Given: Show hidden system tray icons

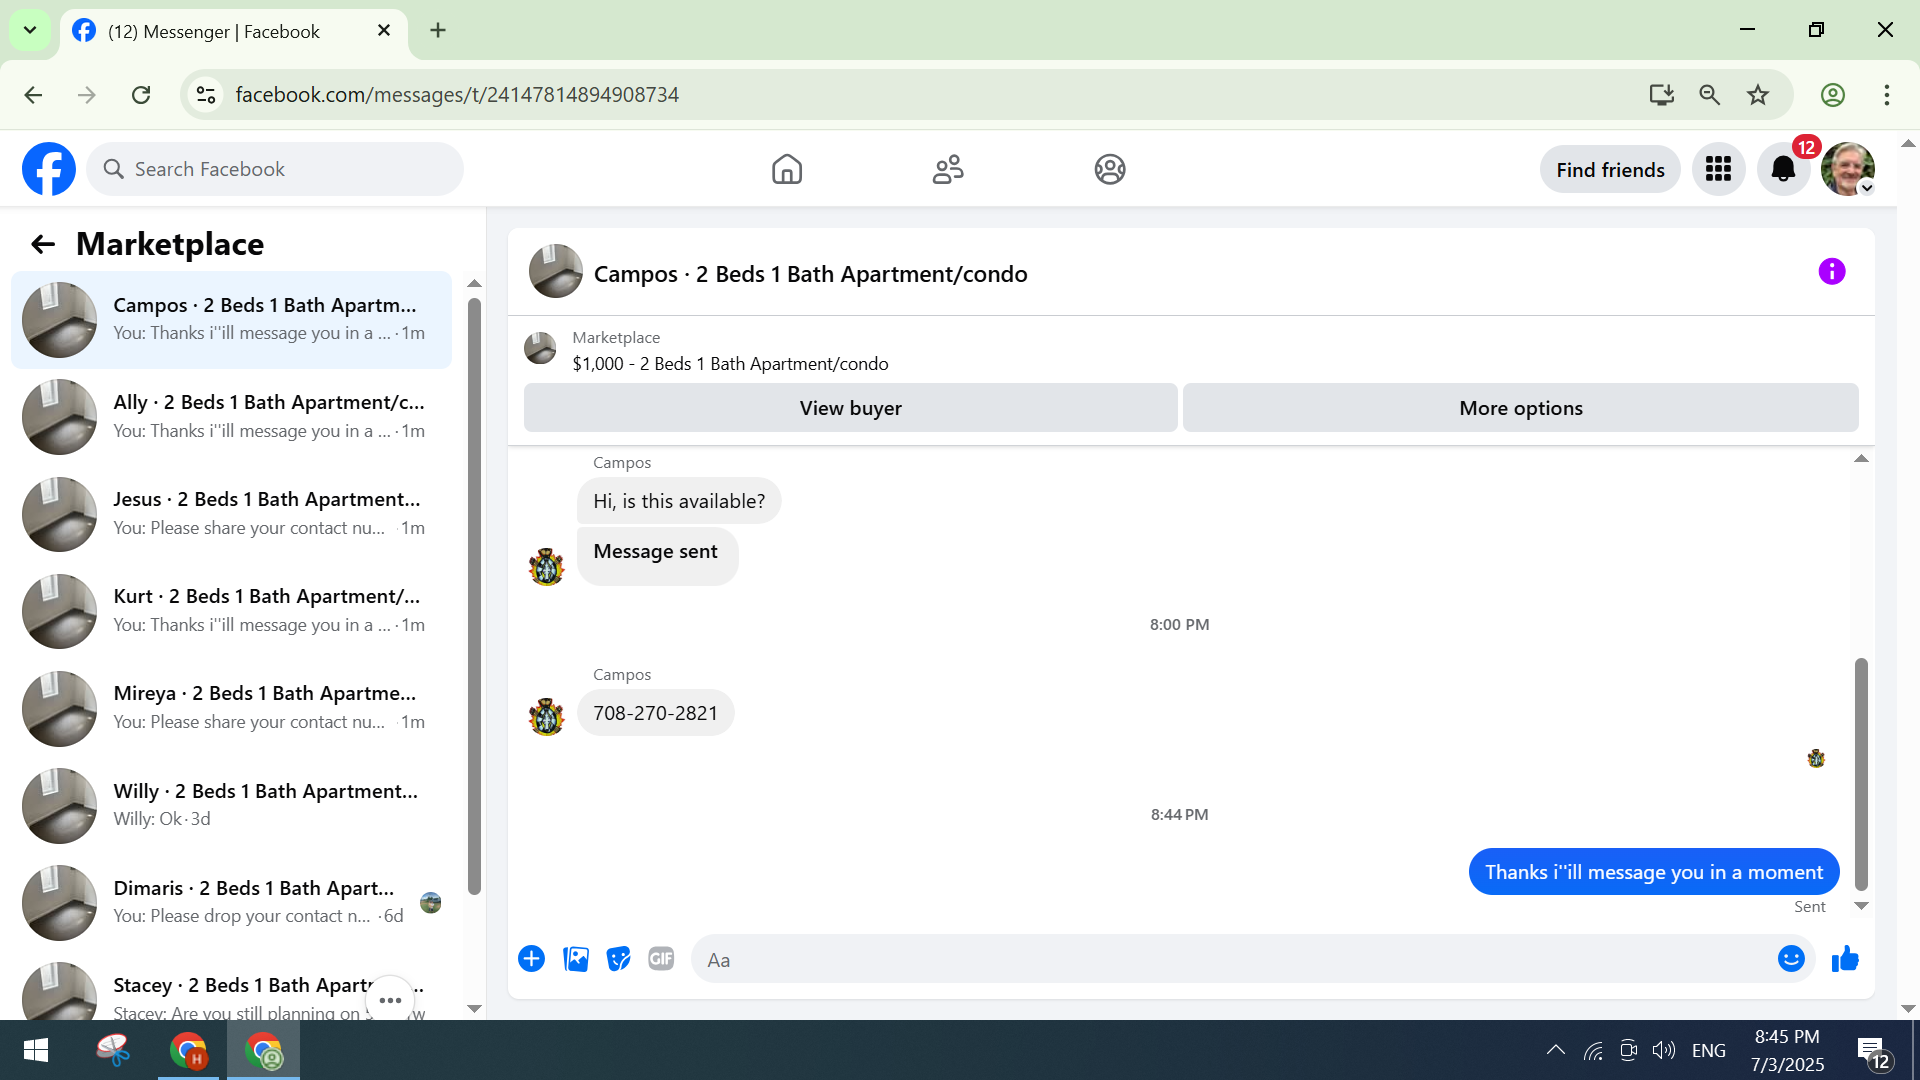Looking at the screenshot, I should click(1555, 1050).
